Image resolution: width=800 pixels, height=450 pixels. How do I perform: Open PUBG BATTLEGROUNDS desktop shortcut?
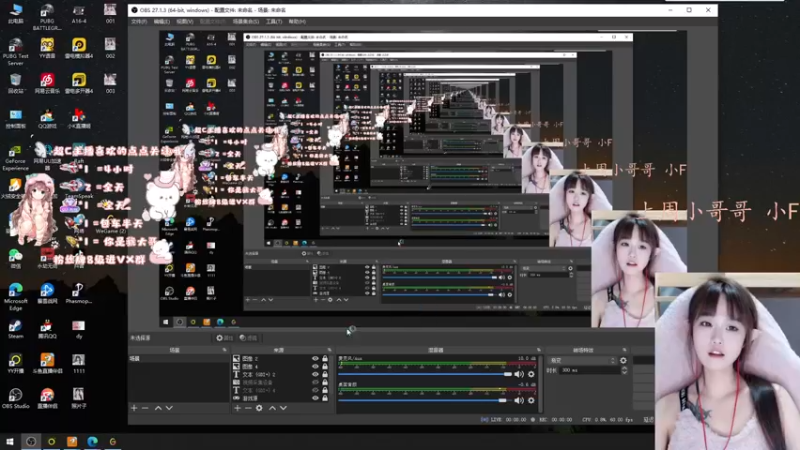point(47,17)
